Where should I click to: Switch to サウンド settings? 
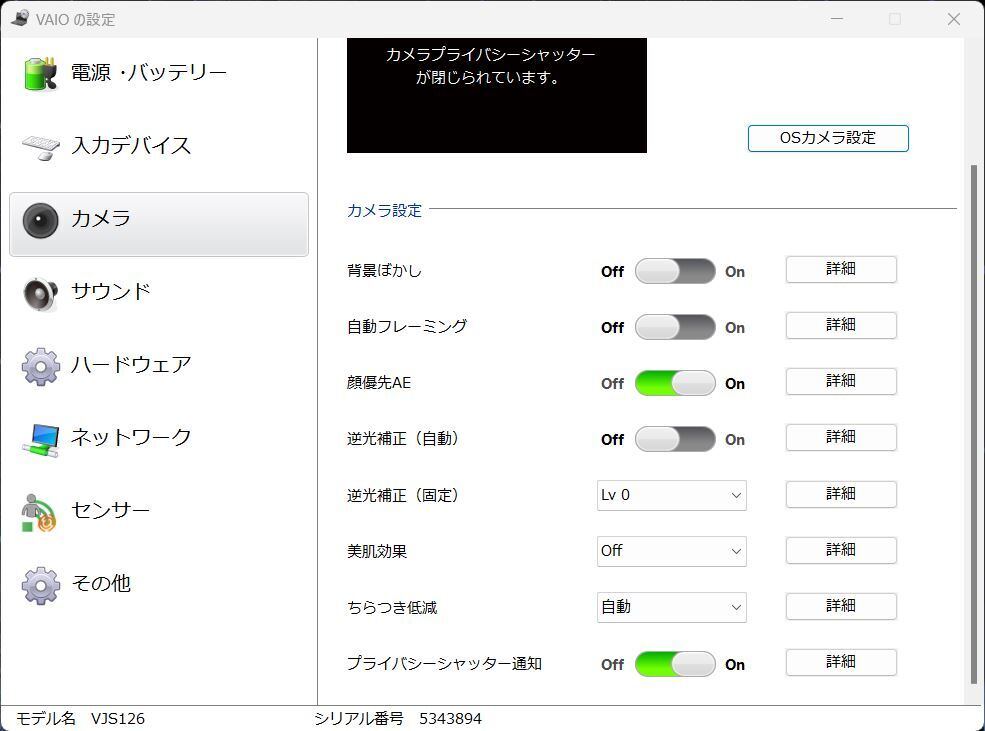(x=159, y=293)
